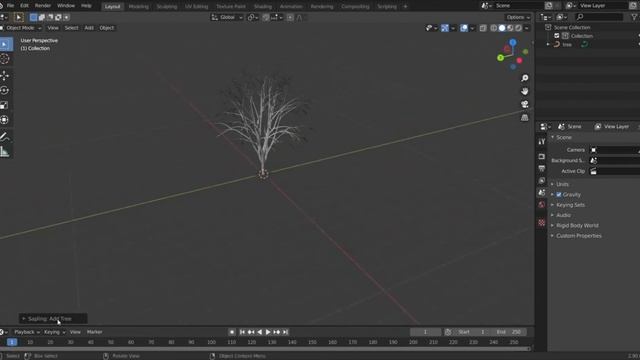Jump to the timeline end frame
The width and height of the screenshot is (640, 360).
(x=285, y=332)
